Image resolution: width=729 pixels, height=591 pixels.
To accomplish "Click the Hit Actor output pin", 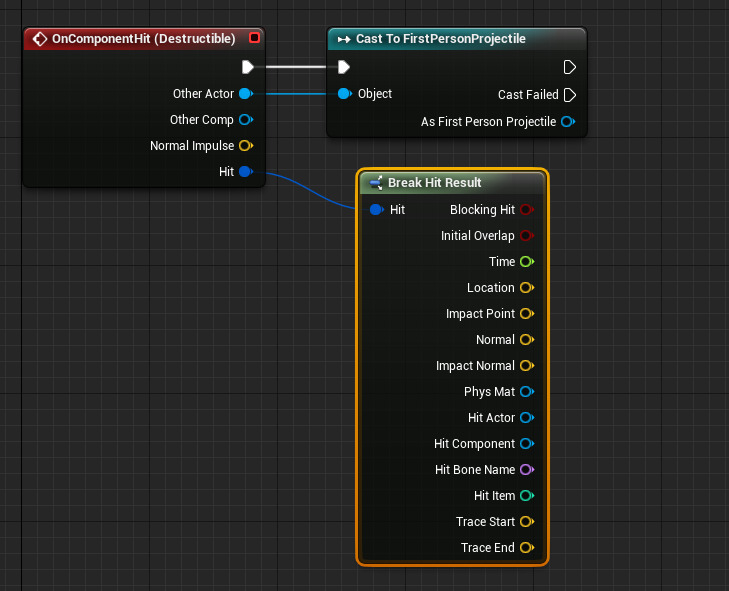I will pyautogui.click(x=526, y=418).
